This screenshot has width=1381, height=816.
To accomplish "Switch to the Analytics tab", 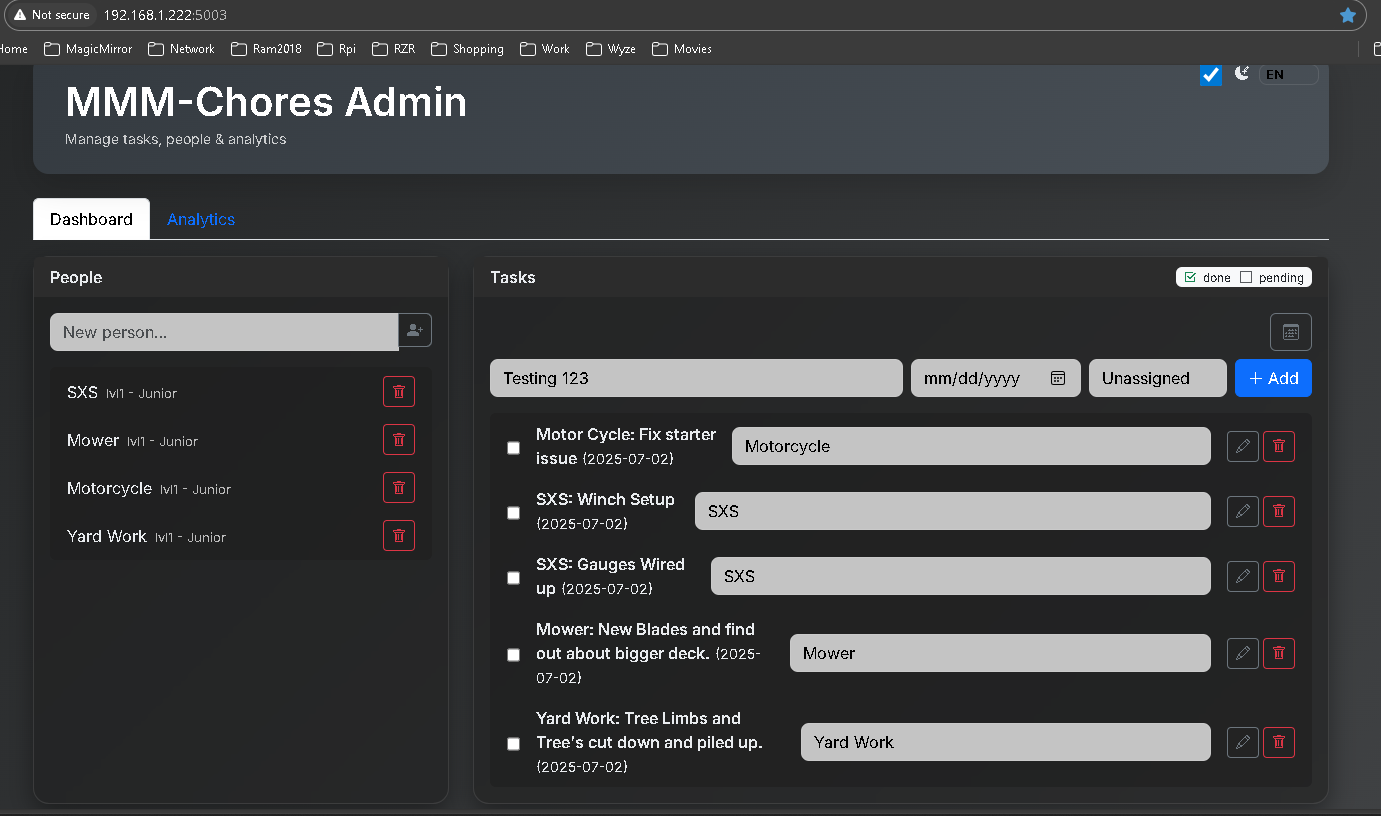I will click(x=201, y=220).
